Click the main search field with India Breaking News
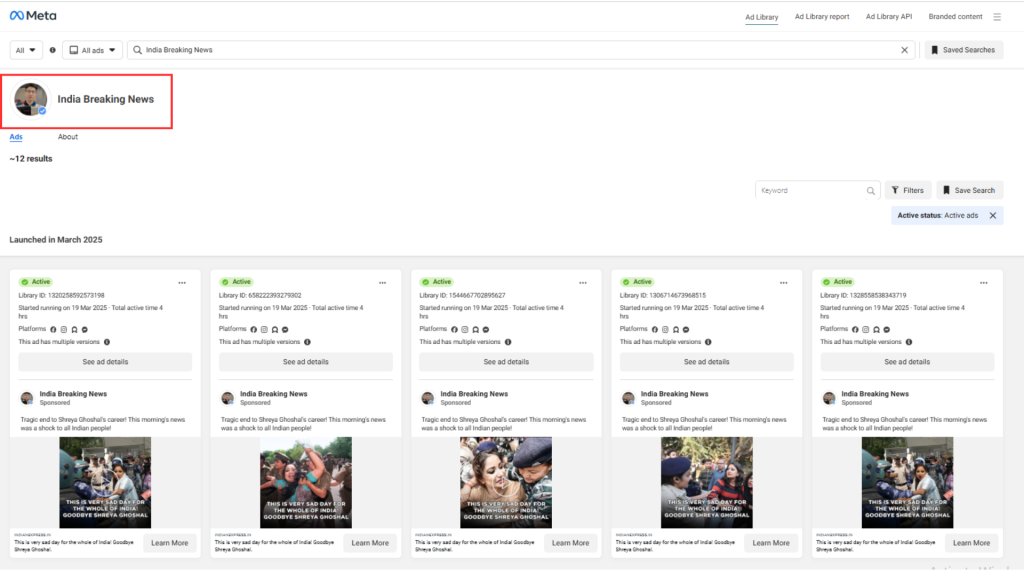1024x576 pixels. coord(520,50)
